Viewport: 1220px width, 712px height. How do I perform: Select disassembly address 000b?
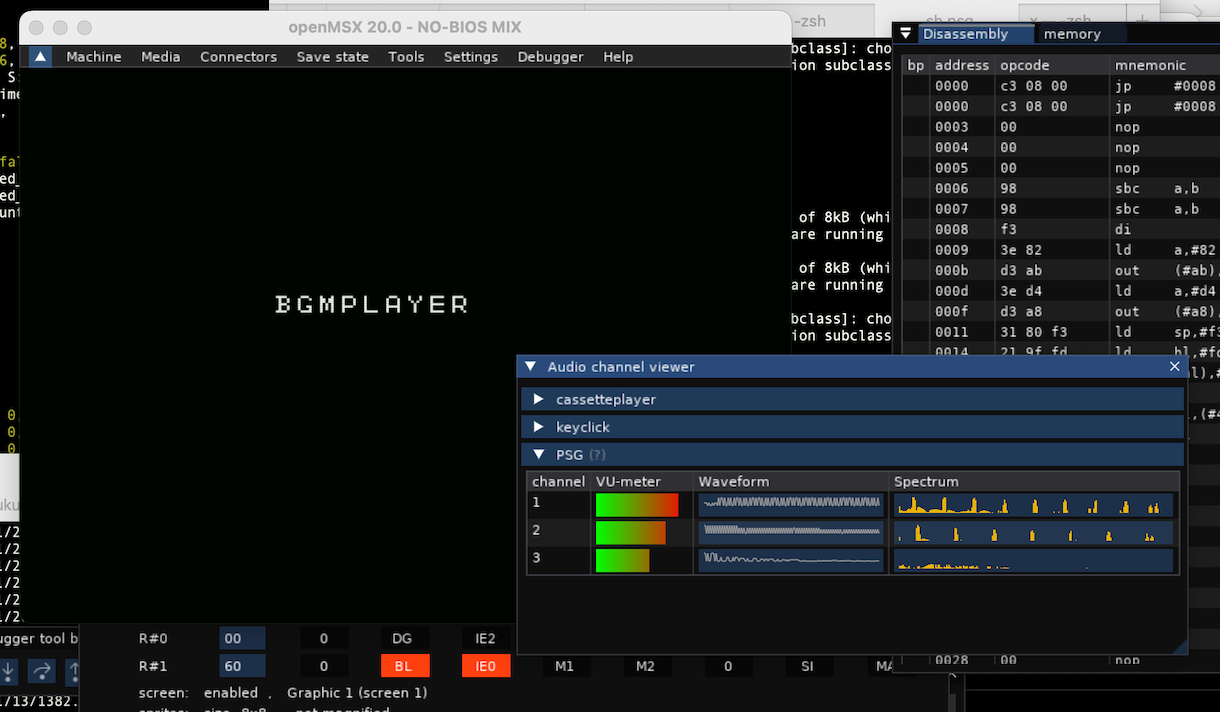(x=951, y=270)
